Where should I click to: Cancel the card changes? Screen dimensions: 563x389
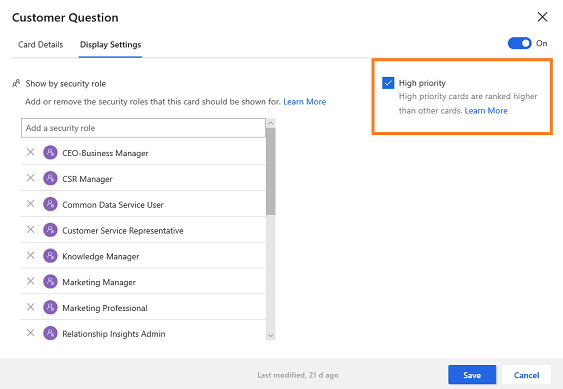[526, 375]
